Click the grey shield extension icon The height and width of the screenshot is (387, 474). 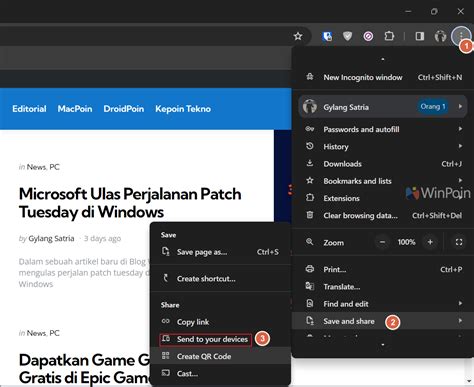[347, 36]
